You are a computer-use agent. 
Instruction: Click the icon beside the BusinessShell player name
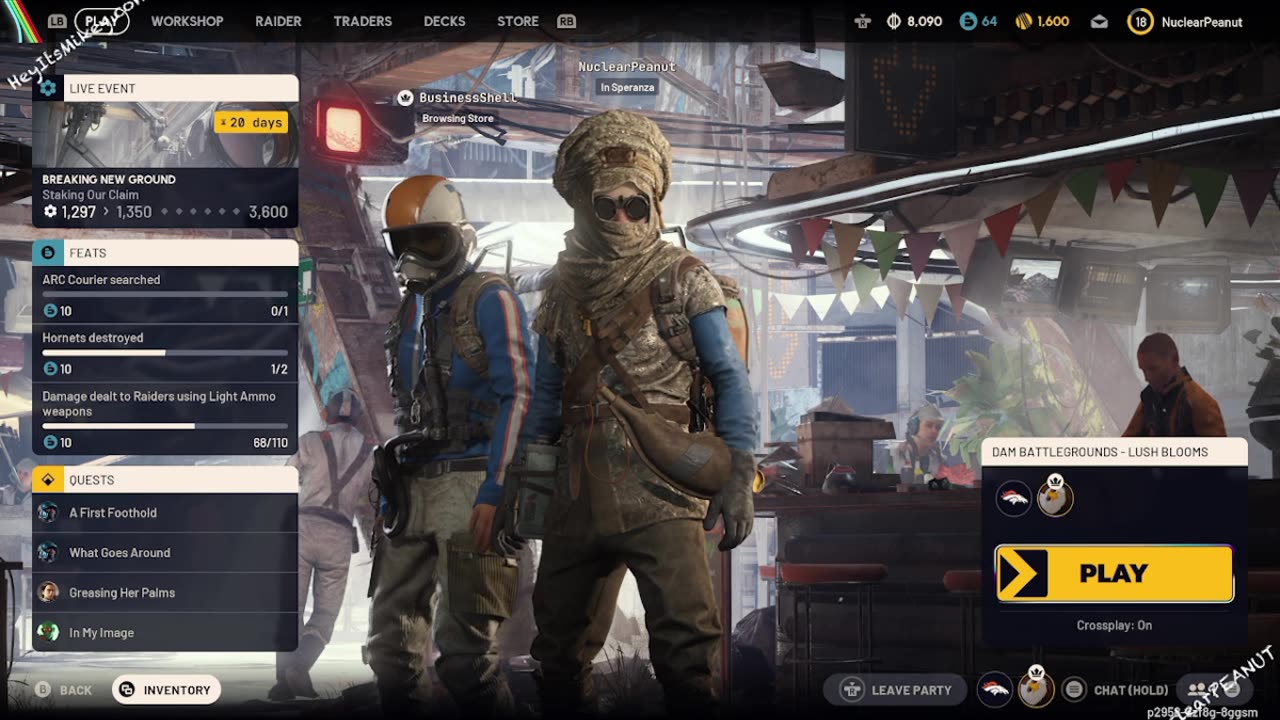tap(405, 97)
